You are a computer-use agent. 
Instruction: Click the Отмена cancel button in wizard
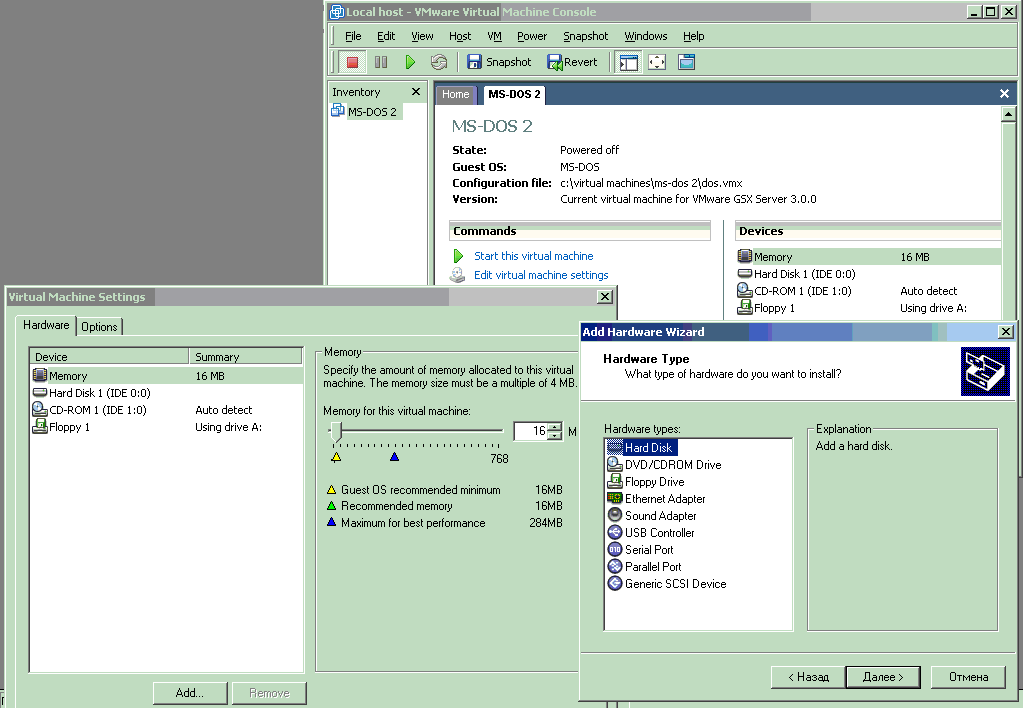coord(968,677)
